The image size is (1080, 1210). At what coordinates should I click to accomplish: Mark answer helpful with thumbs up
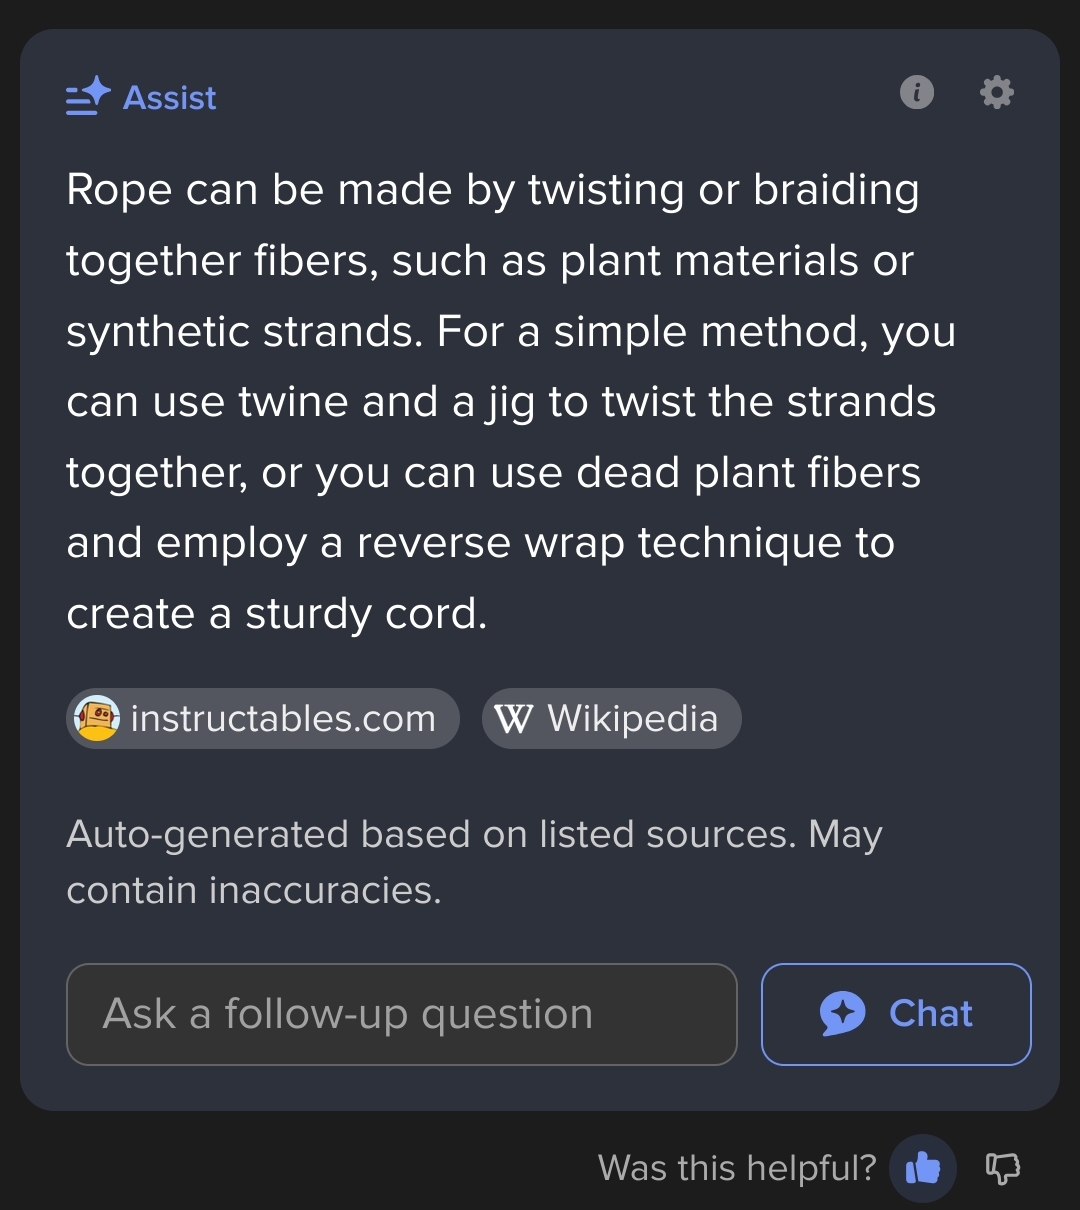coord(923,1167)
